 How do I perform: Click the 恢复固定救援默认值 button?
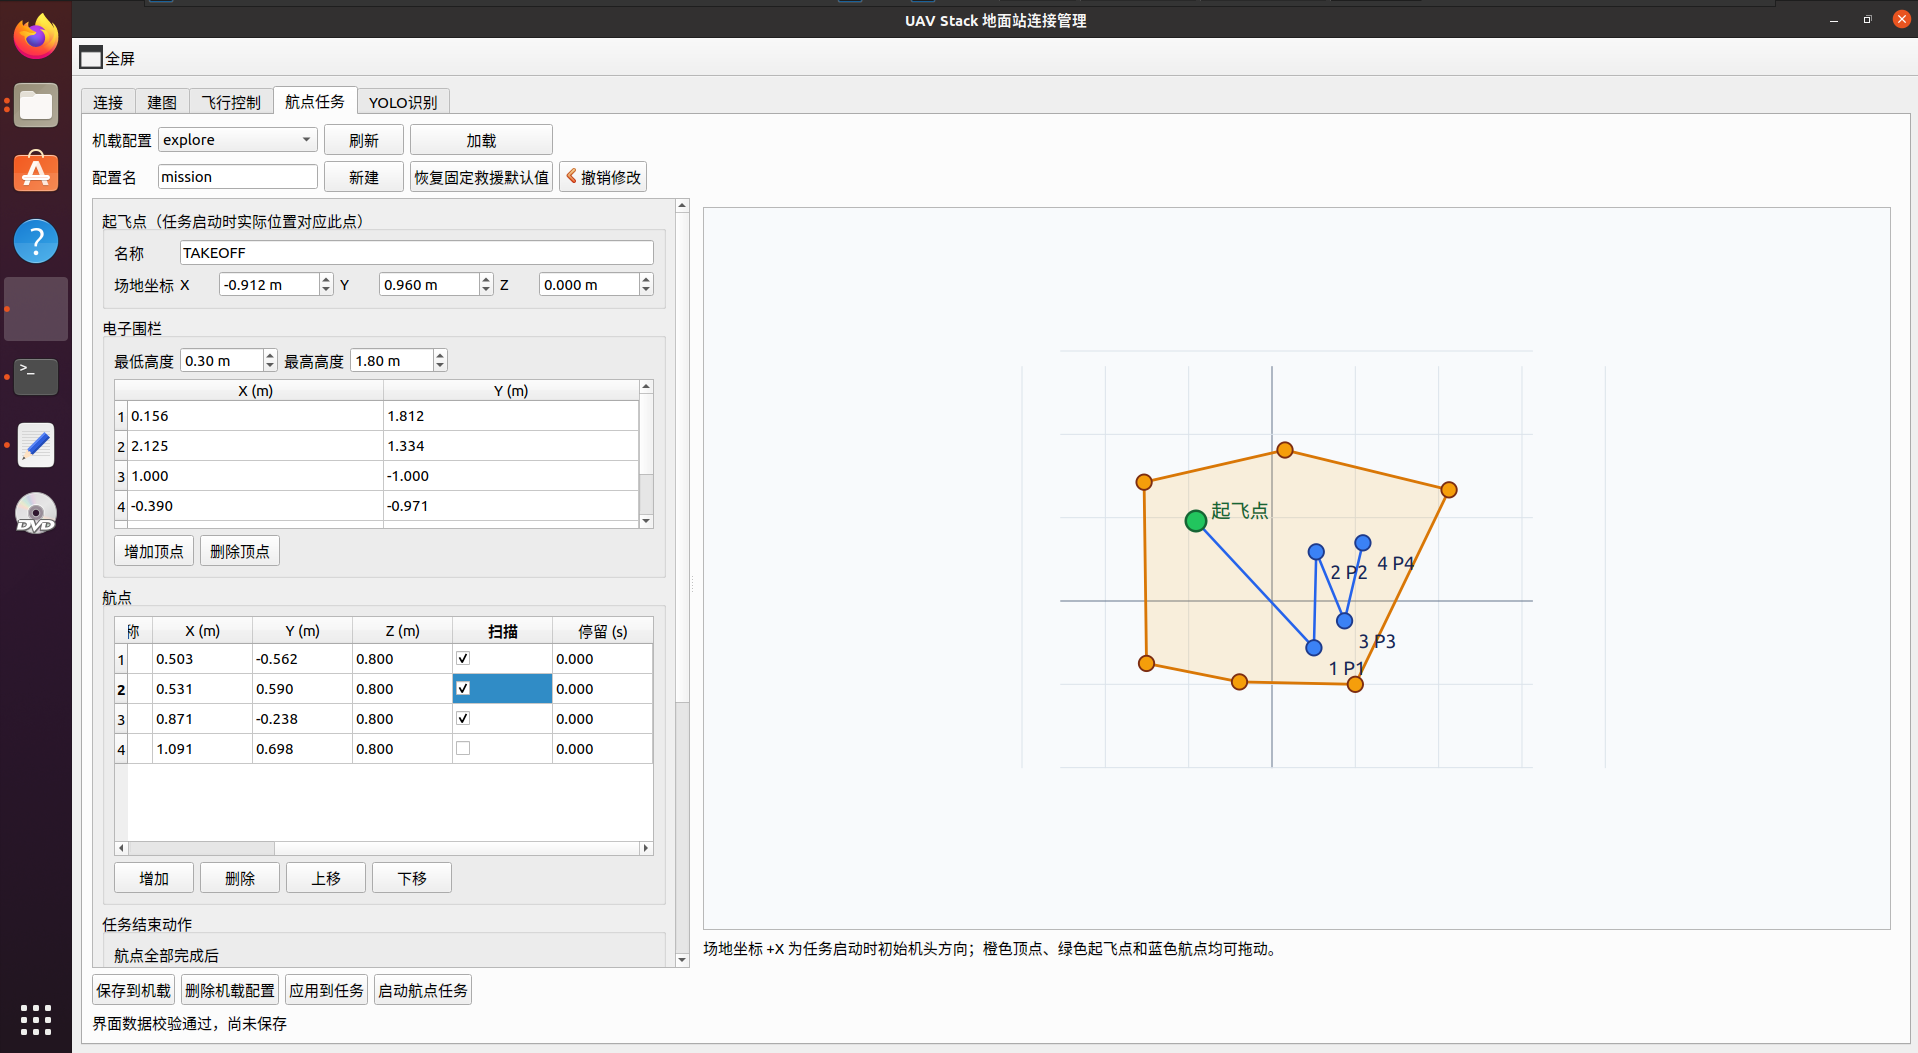point(481,177)
